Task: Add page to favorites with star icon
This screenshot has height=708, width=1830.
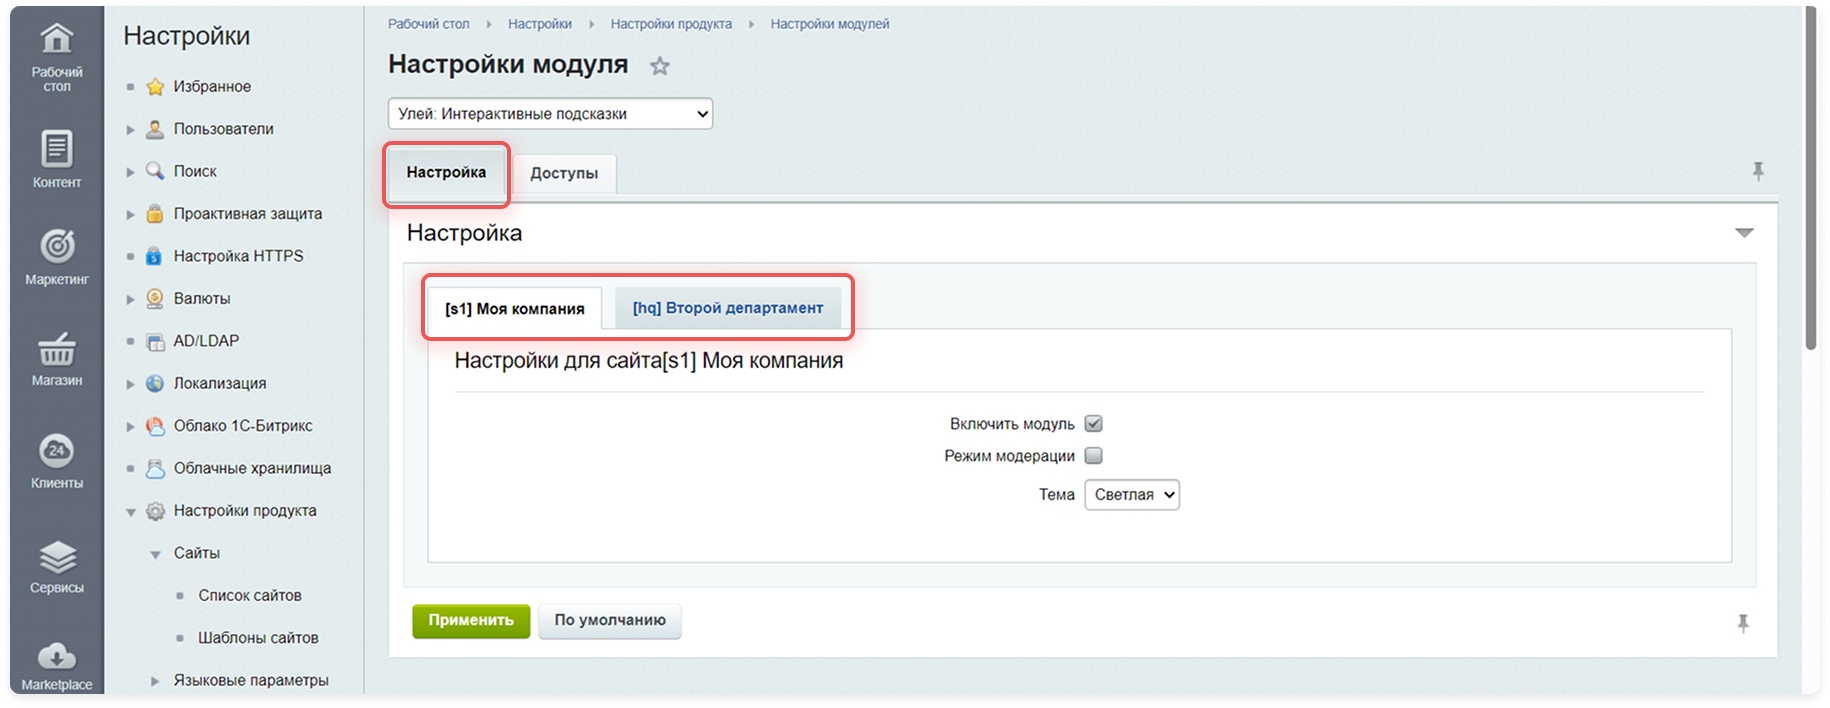Action: pos(659,67)
